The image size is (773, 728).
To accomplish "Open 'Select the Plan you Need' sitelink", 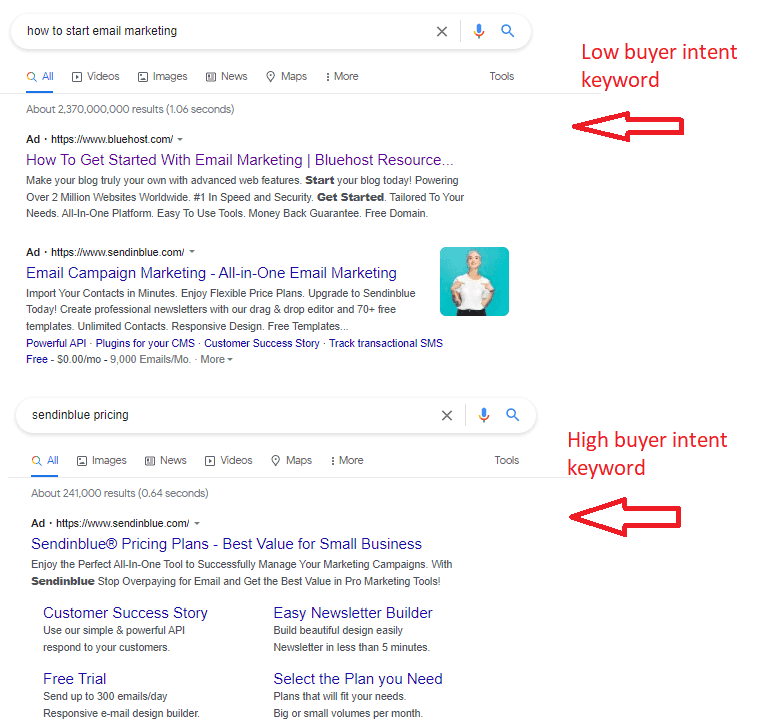I will [358, 679].
